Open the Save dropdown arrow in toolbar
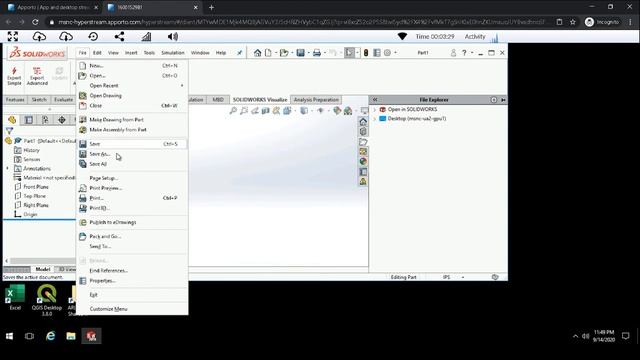Screen dimensions: 640x360 [308, 53]
